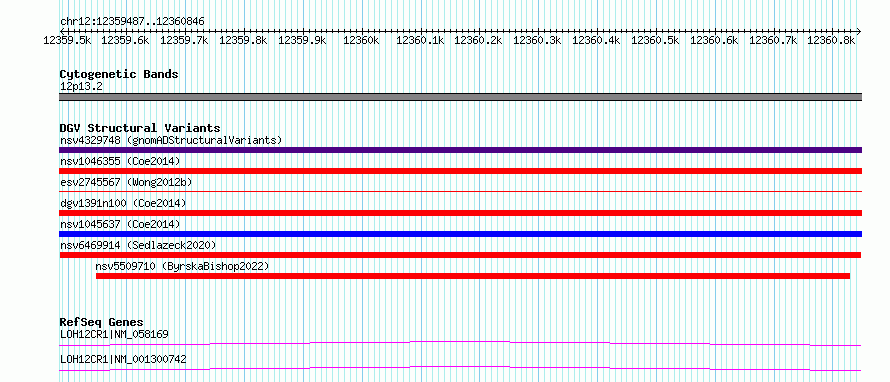Click the chr12:12359487..12360846 region label

tap(132, 22)
